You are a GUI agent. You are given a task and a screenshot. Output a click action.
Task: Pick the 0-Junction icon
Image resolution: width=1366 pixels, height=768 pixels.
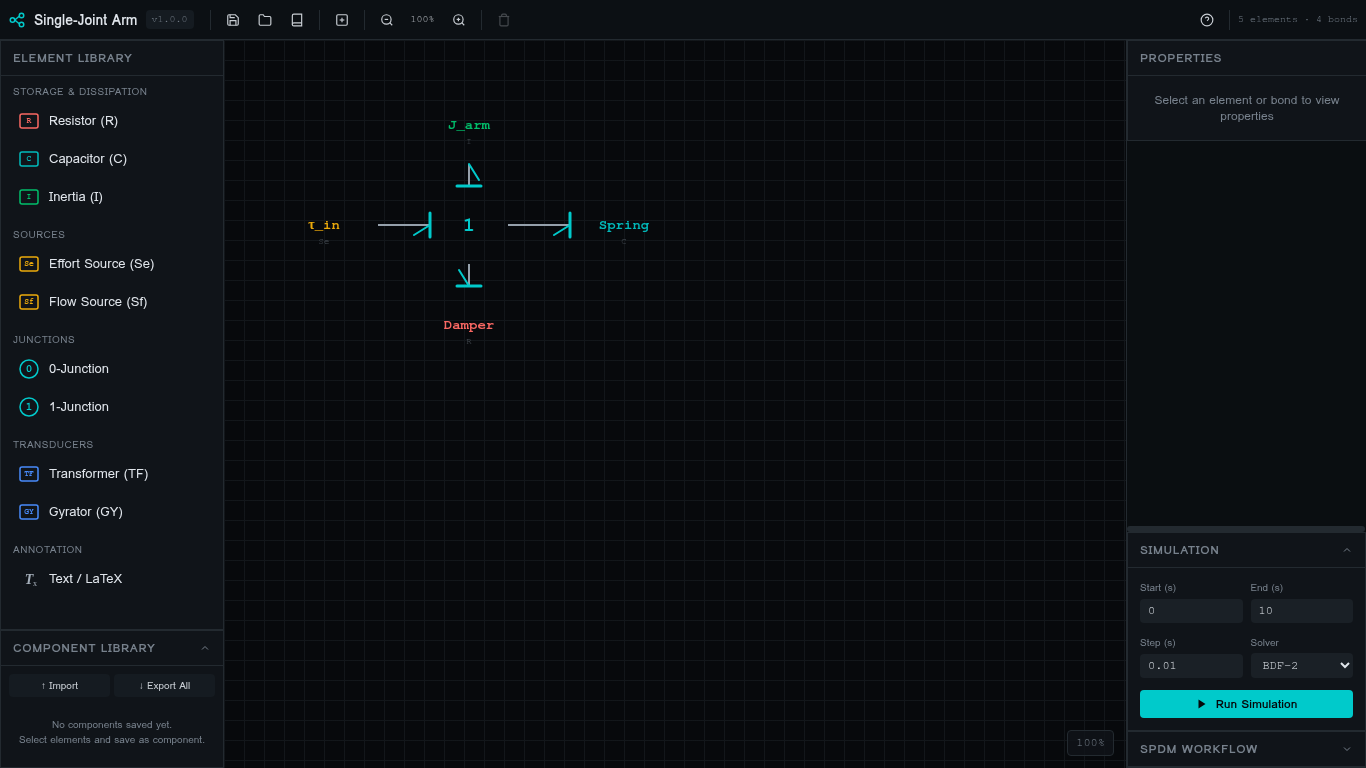[x=29, y=369]
